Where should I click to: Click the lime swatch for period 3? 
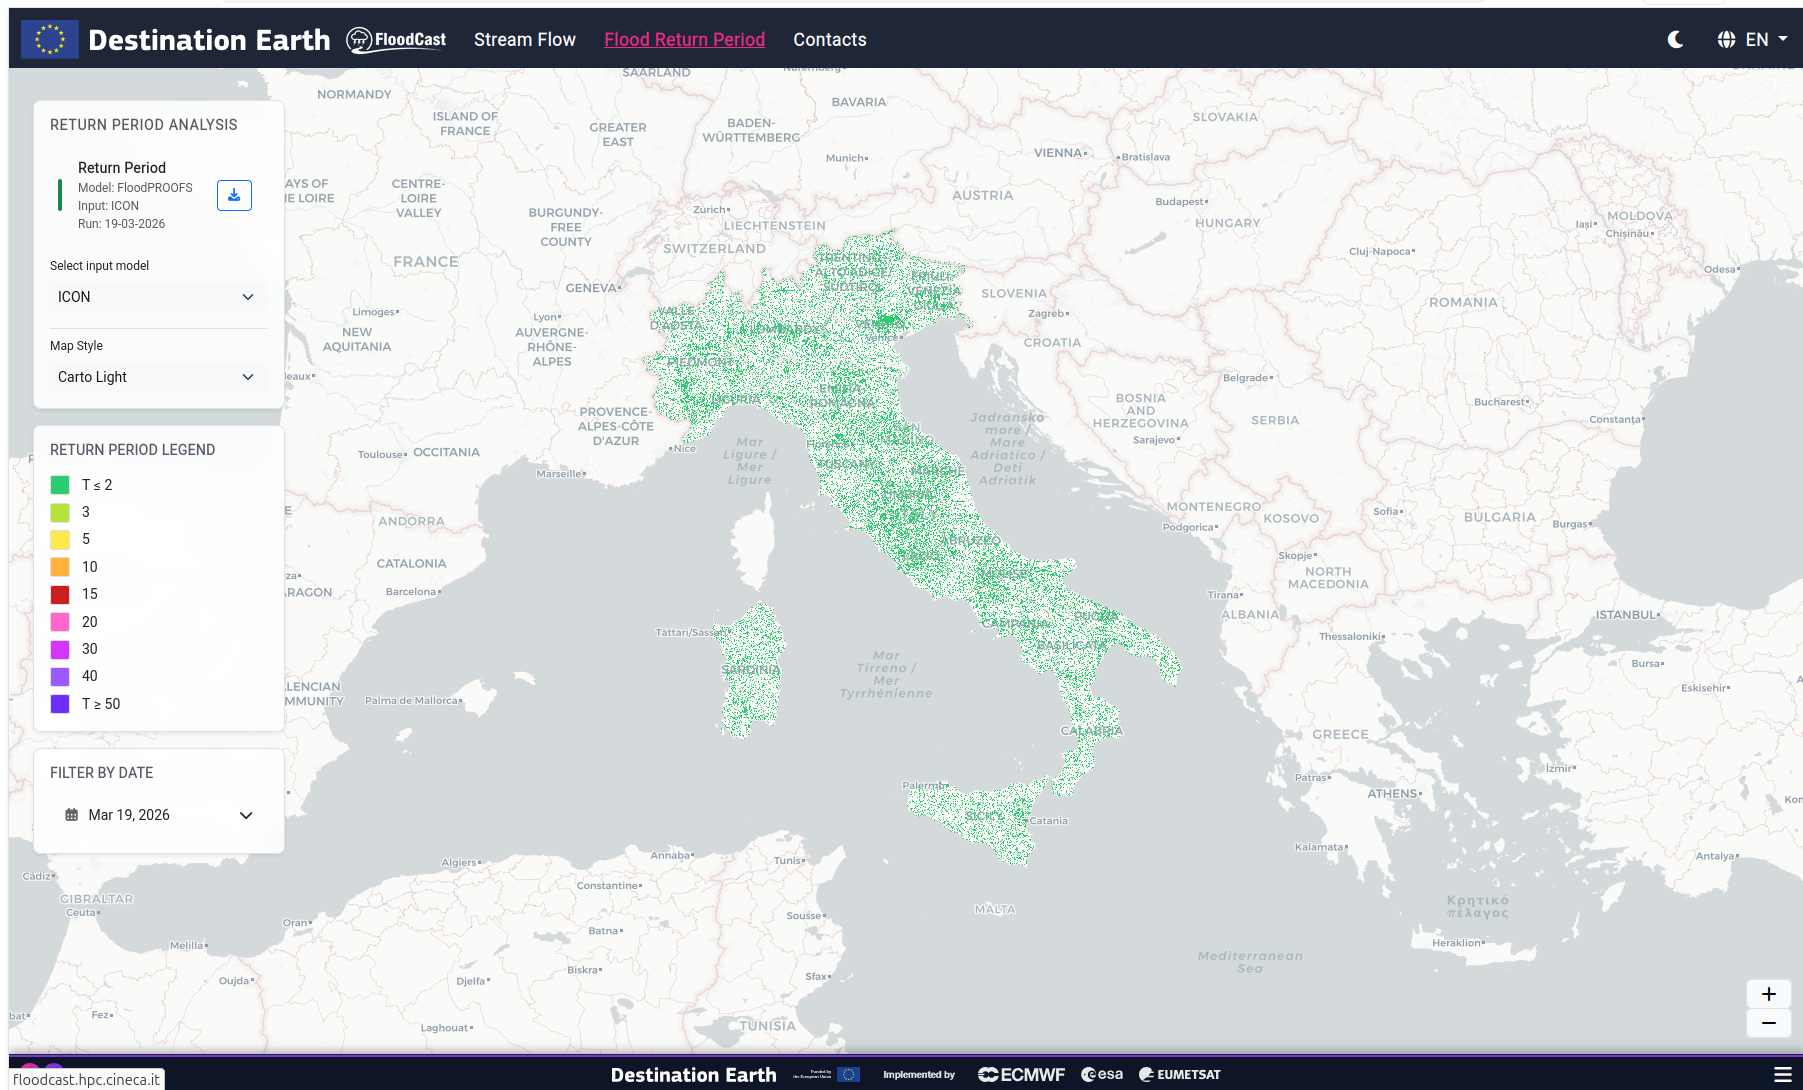click(60, 512)
